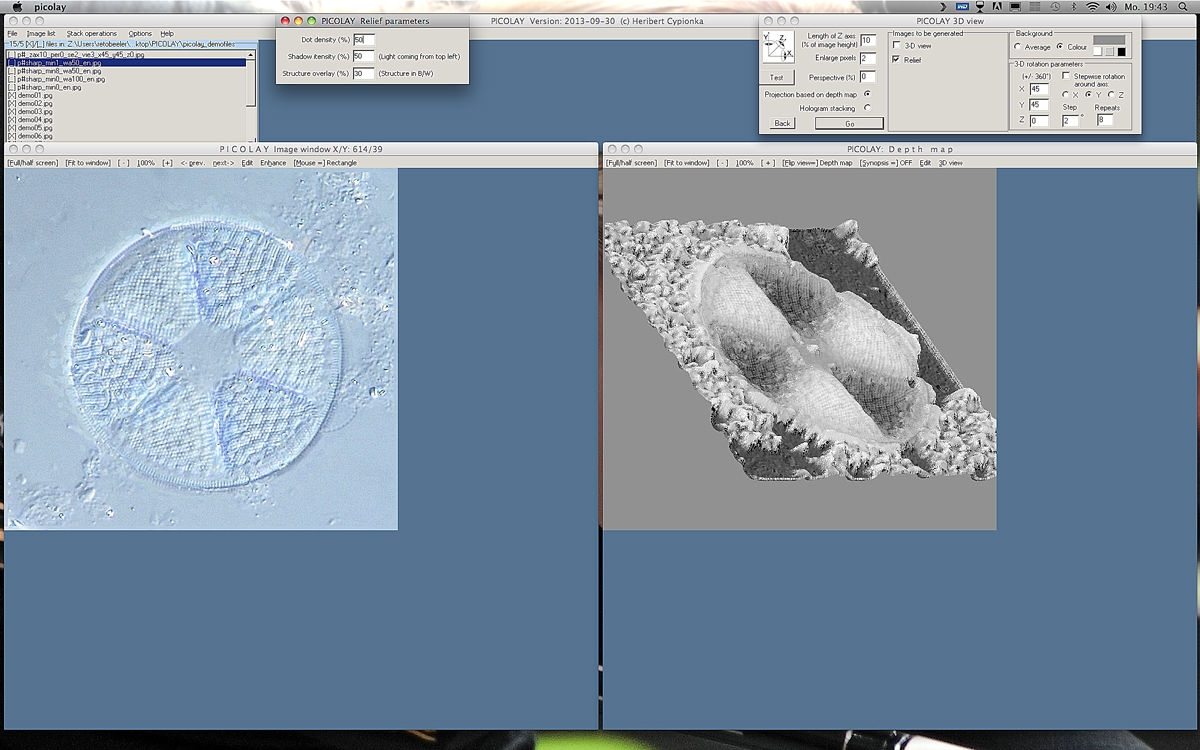
Task: Click the Wi-Fi status icon
Action: tap(1091, 7)
